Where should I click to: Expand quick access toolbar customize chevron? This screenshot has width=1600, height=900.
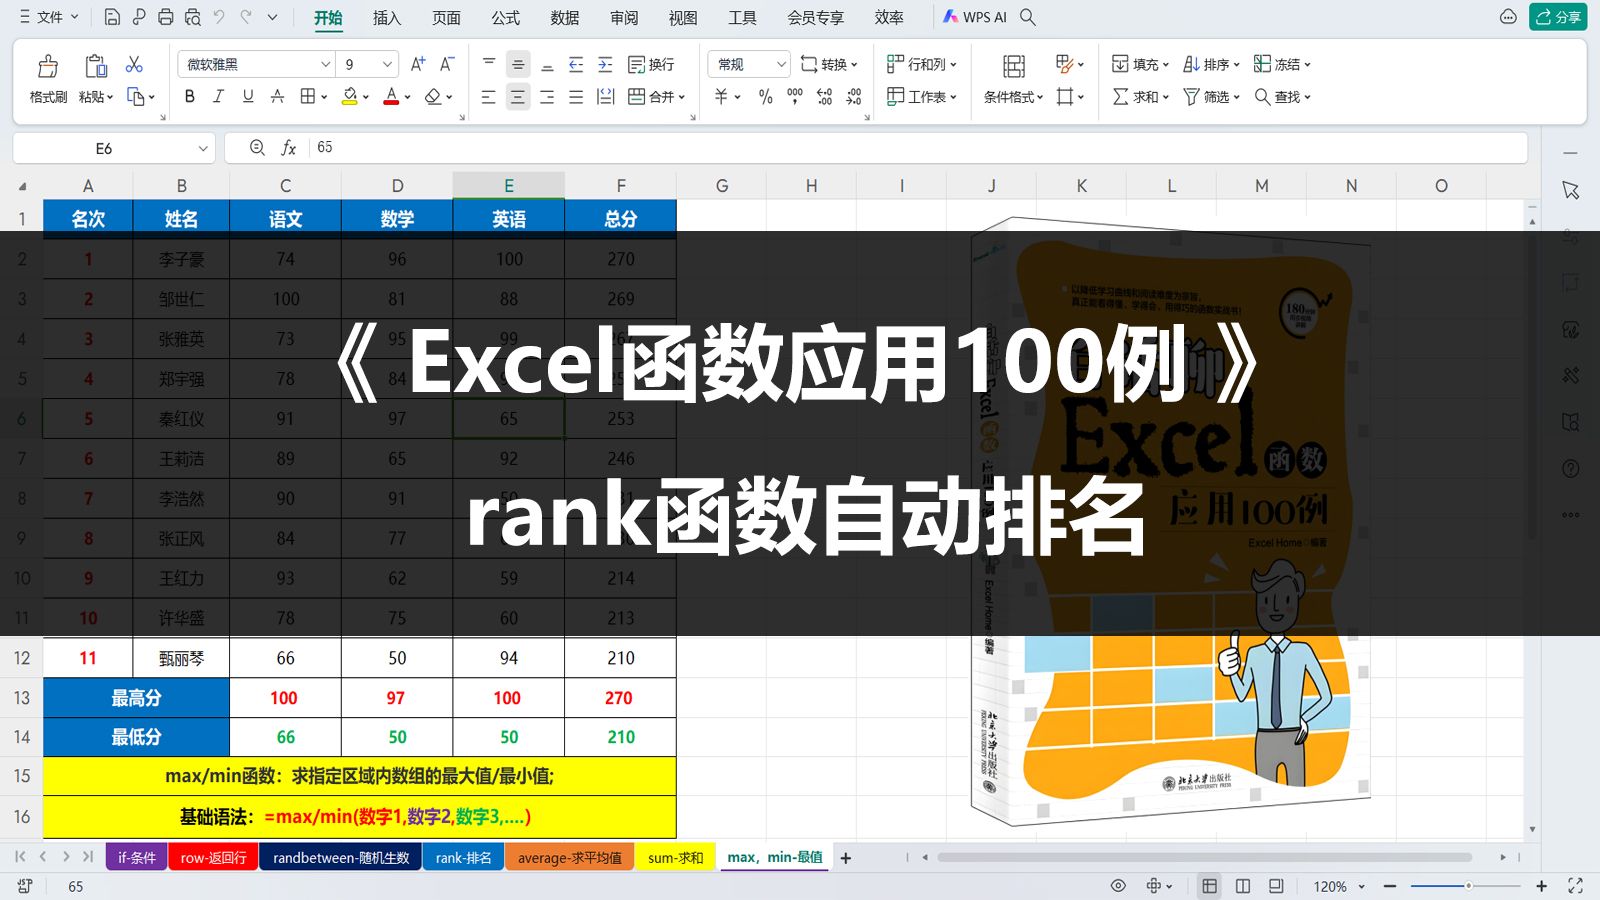pyautogui.click(x=272, y=17)
